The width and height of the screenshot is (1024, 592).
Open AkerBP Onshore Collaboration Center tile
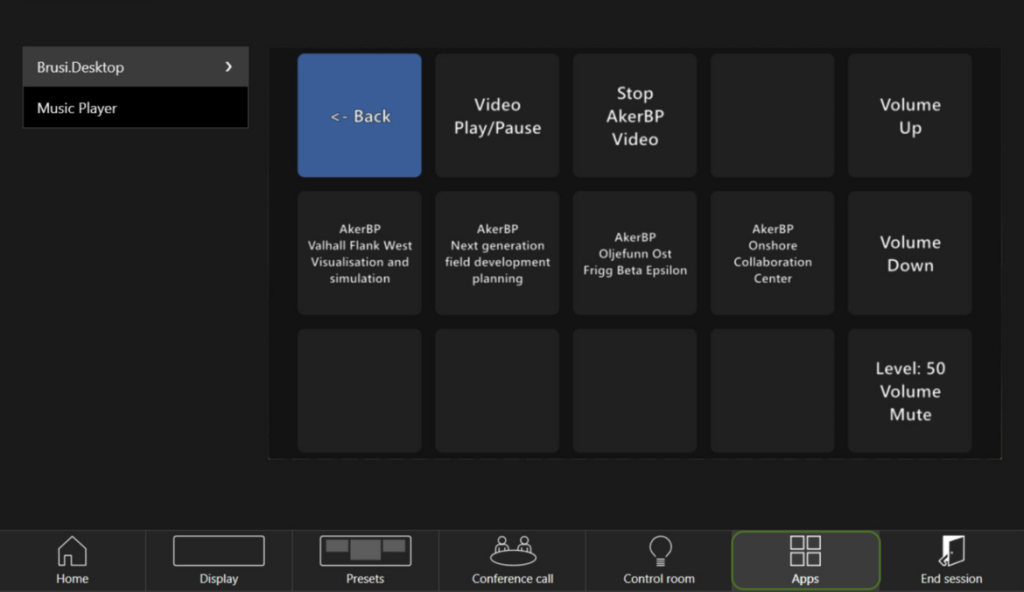point(772,254)
